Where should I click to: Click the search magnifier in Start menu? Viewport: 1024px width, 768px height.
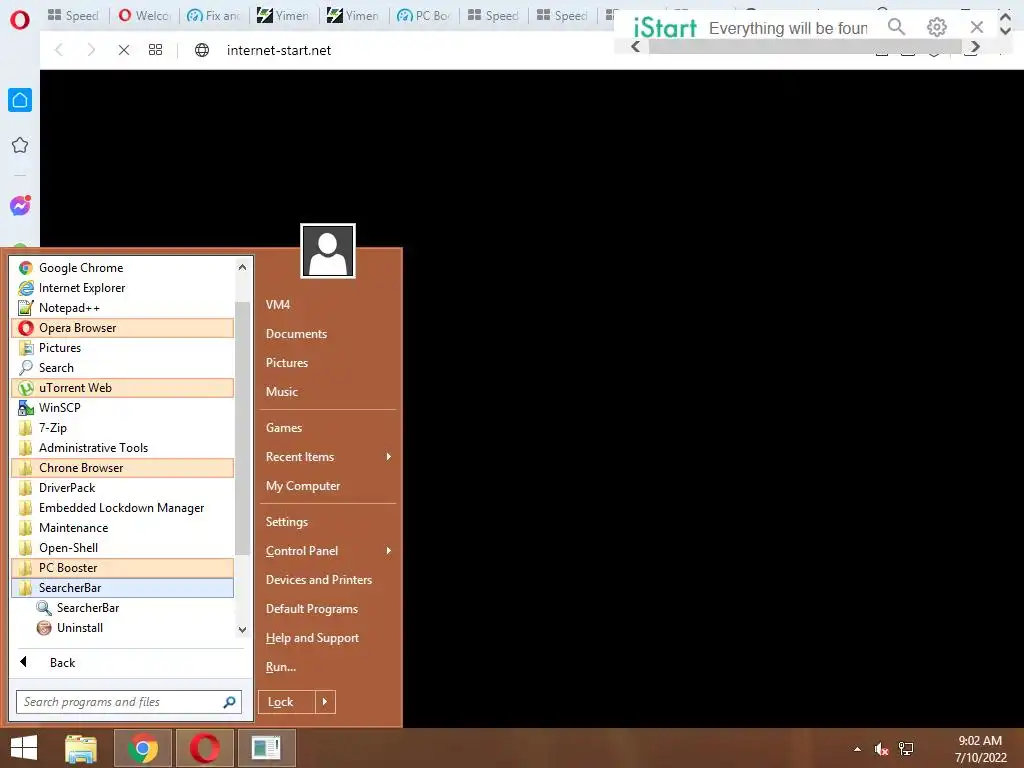(x=230, y=702)
